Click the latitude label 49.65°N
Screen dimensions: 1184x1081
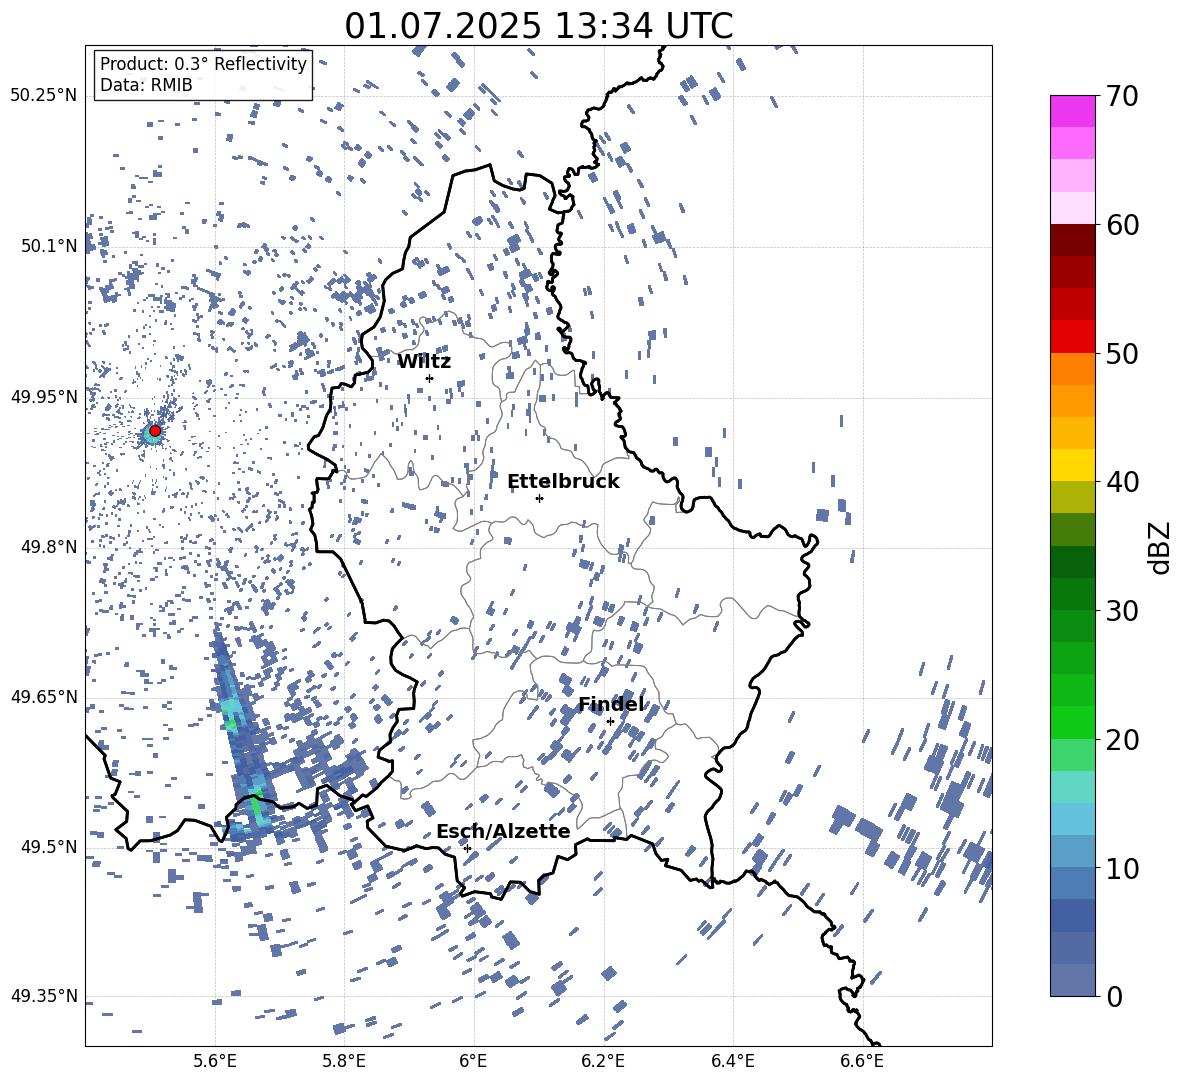click(44, 696)
